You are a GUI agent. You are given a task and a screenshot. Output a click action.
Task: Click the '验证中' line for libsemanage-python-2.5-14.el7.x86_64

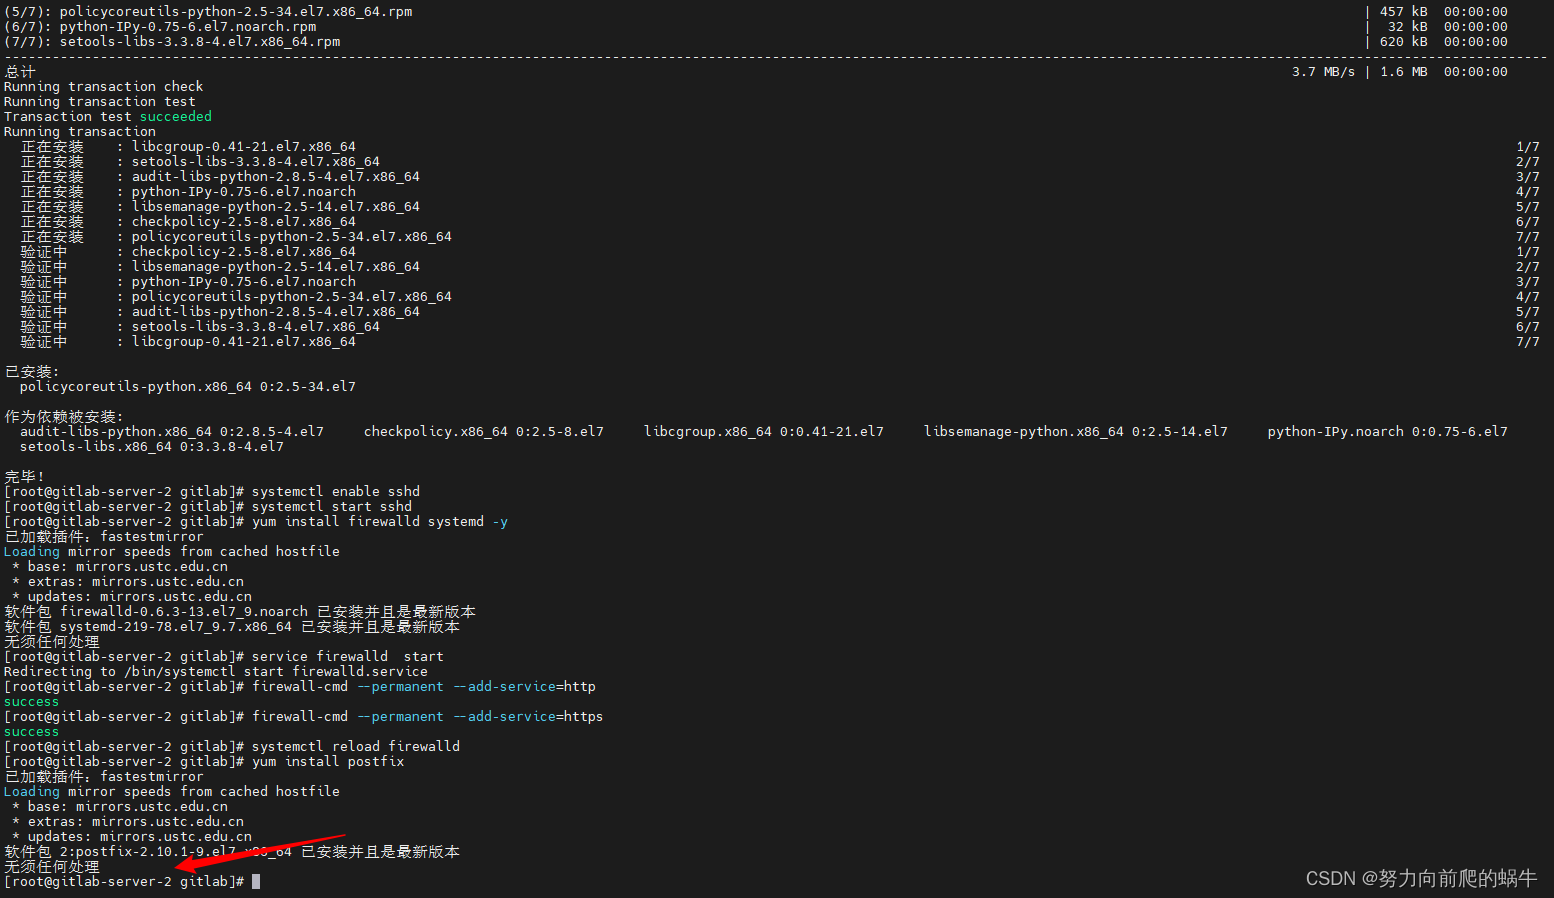[220, 267]
